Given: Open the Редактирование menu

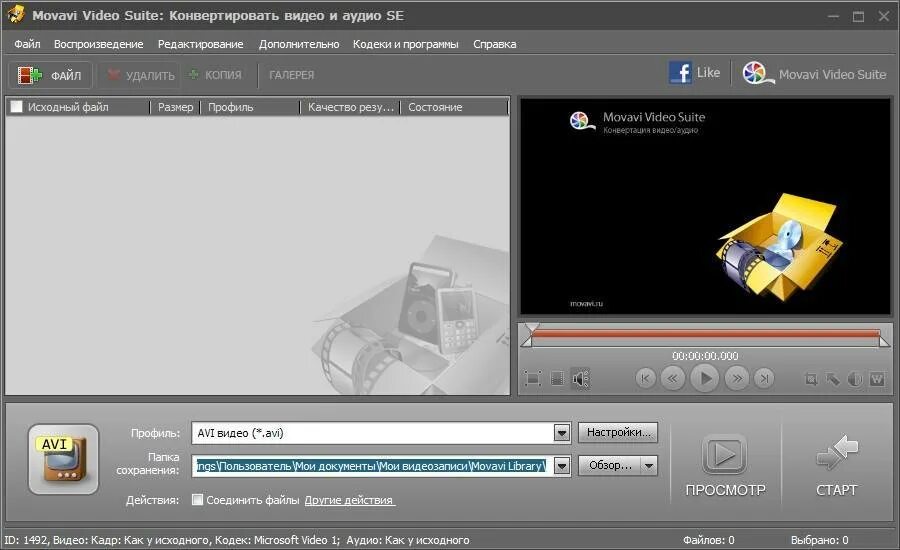Looking at the screenshot, I should pos(200,44).
